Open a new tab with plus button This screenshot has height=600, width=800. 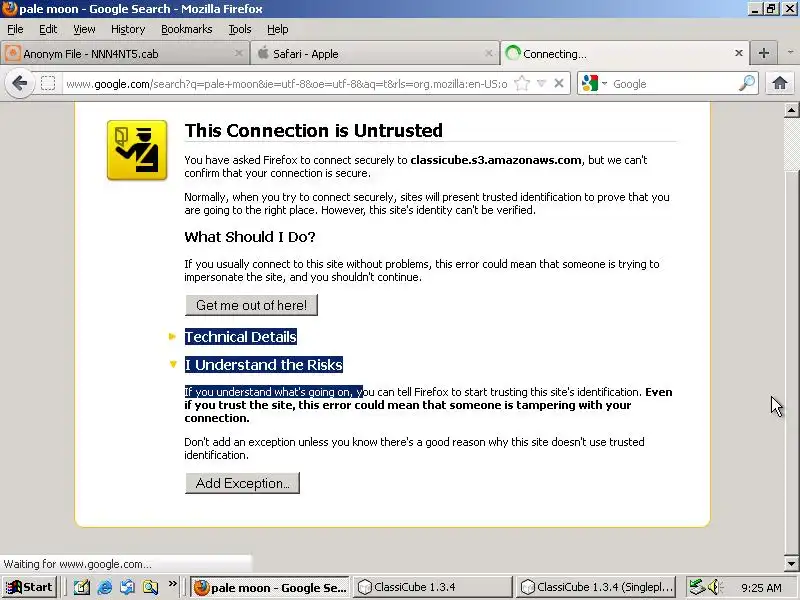[x=764, y=53]
